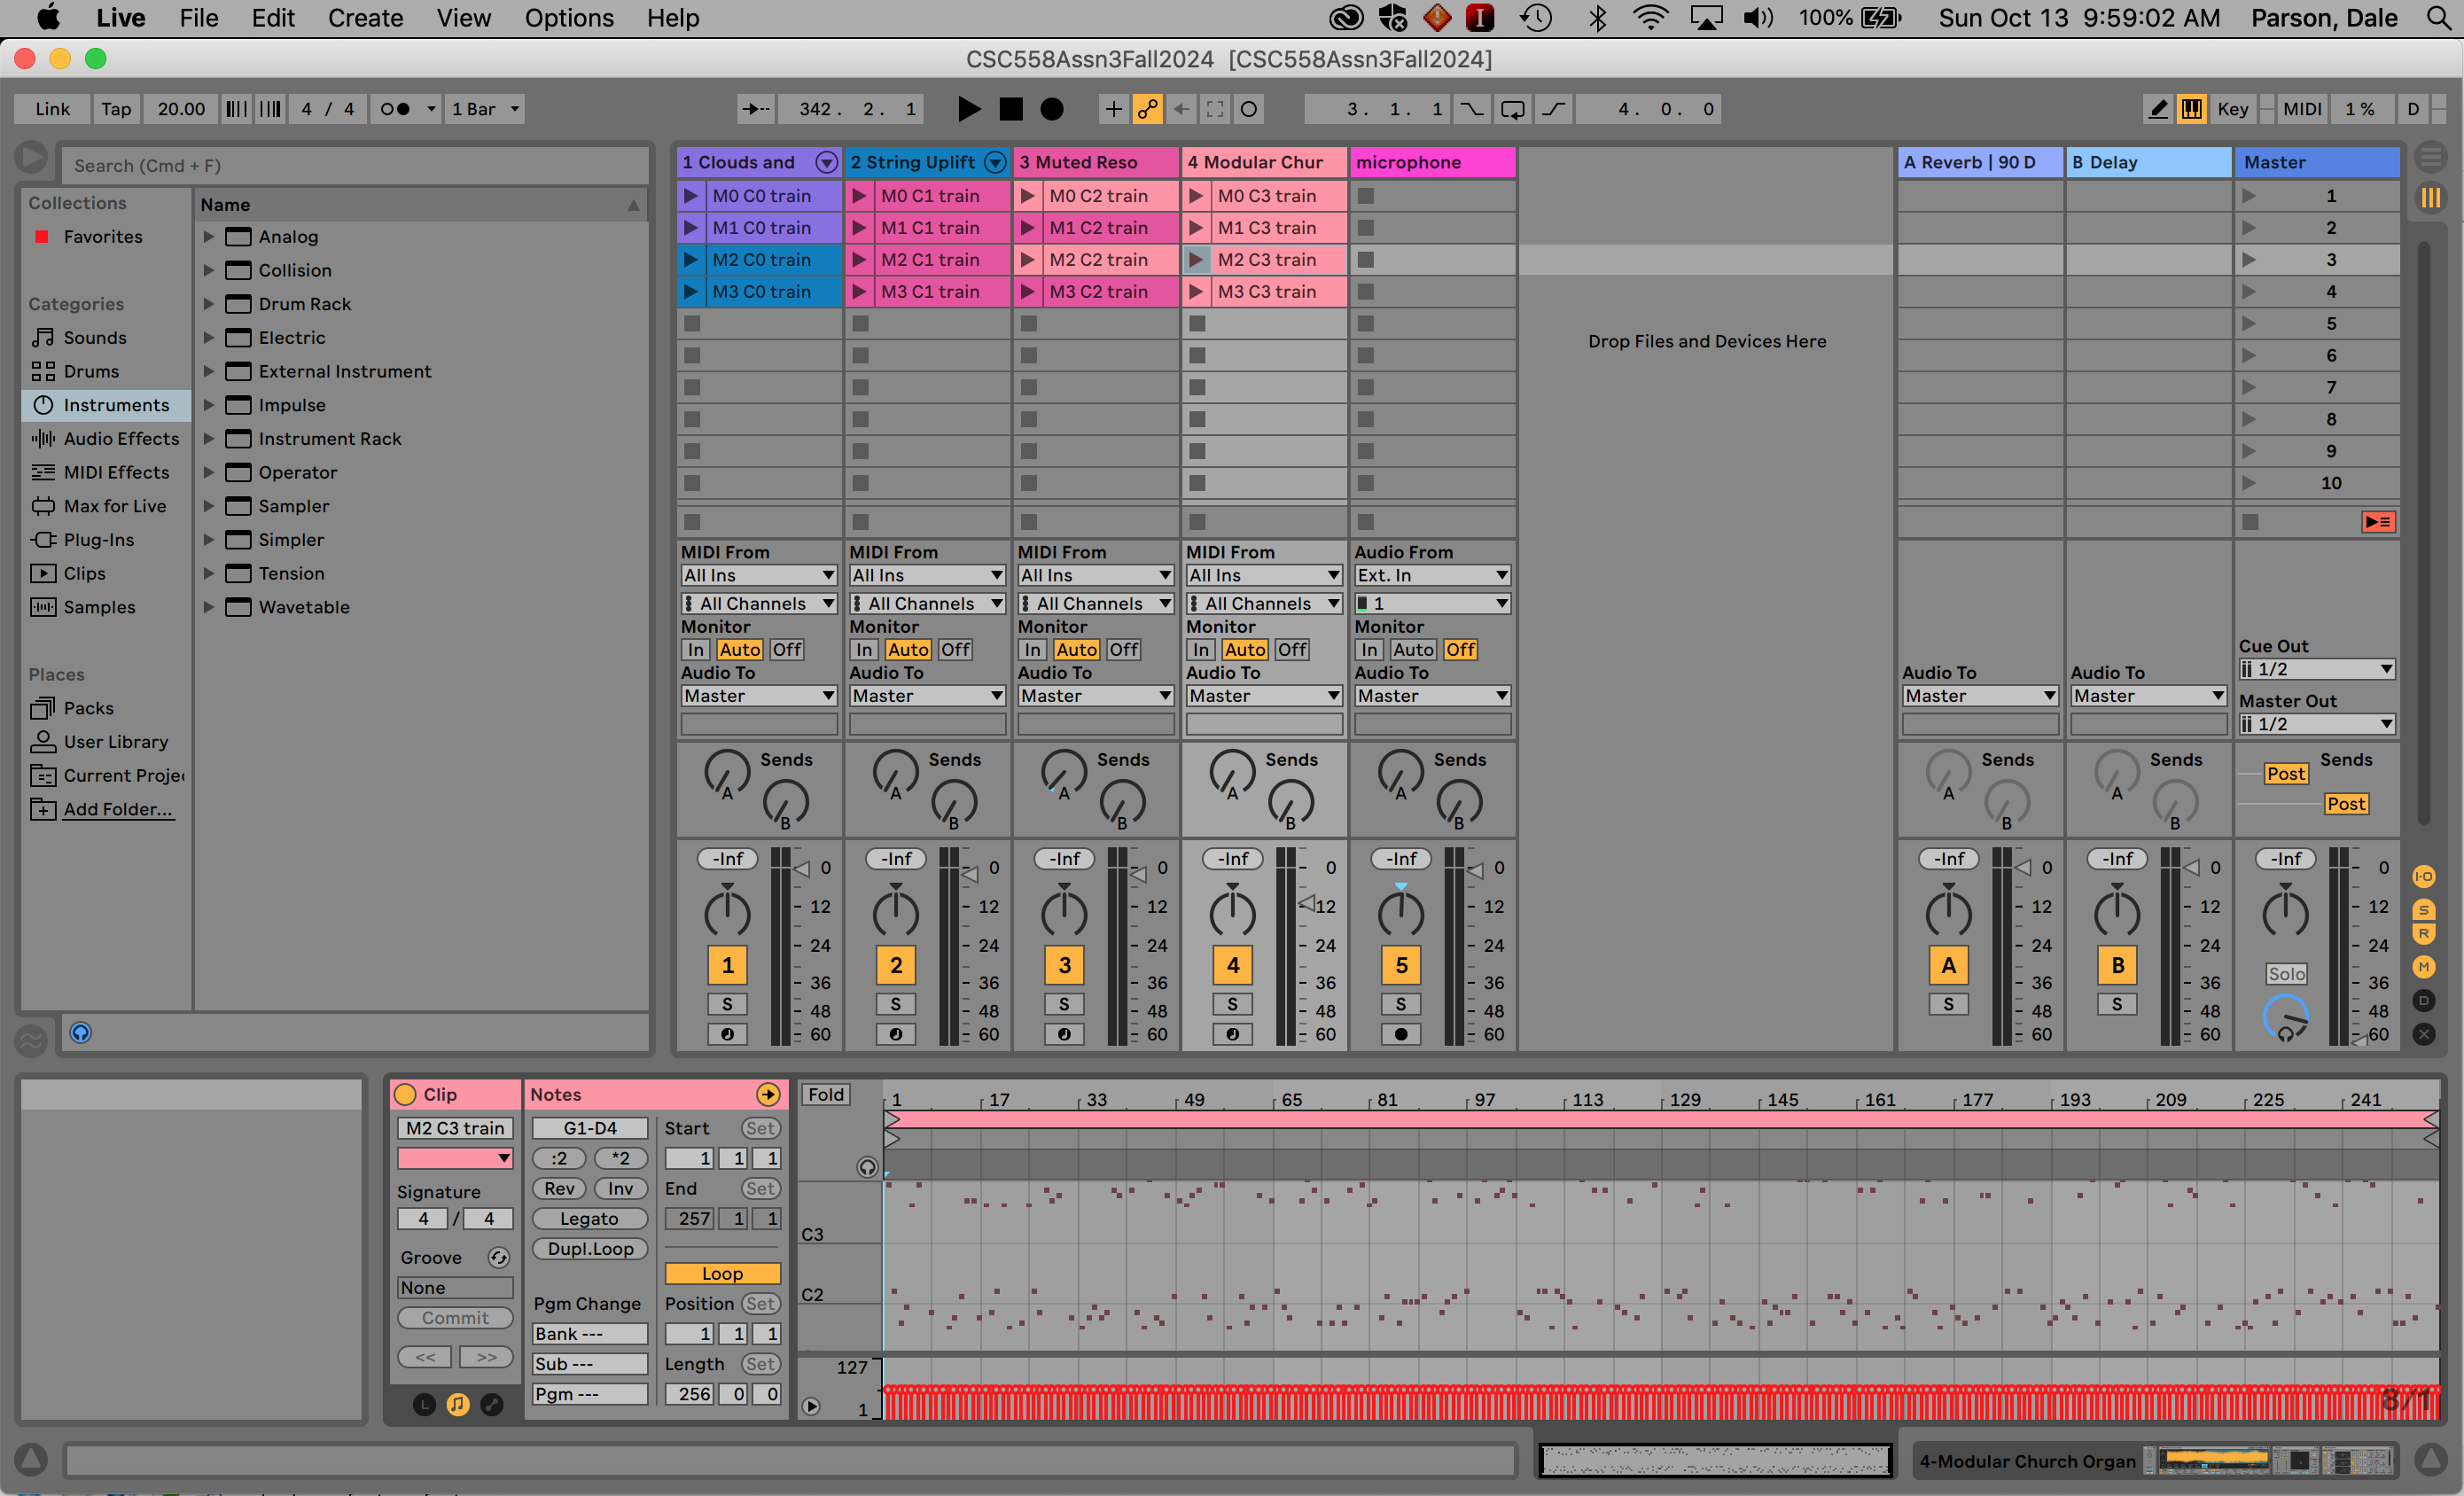The image size is (2464, 1496).
Task: Open clip color dropdown in Clip box
Action: pyautogui.click(x=455, y=1158)
